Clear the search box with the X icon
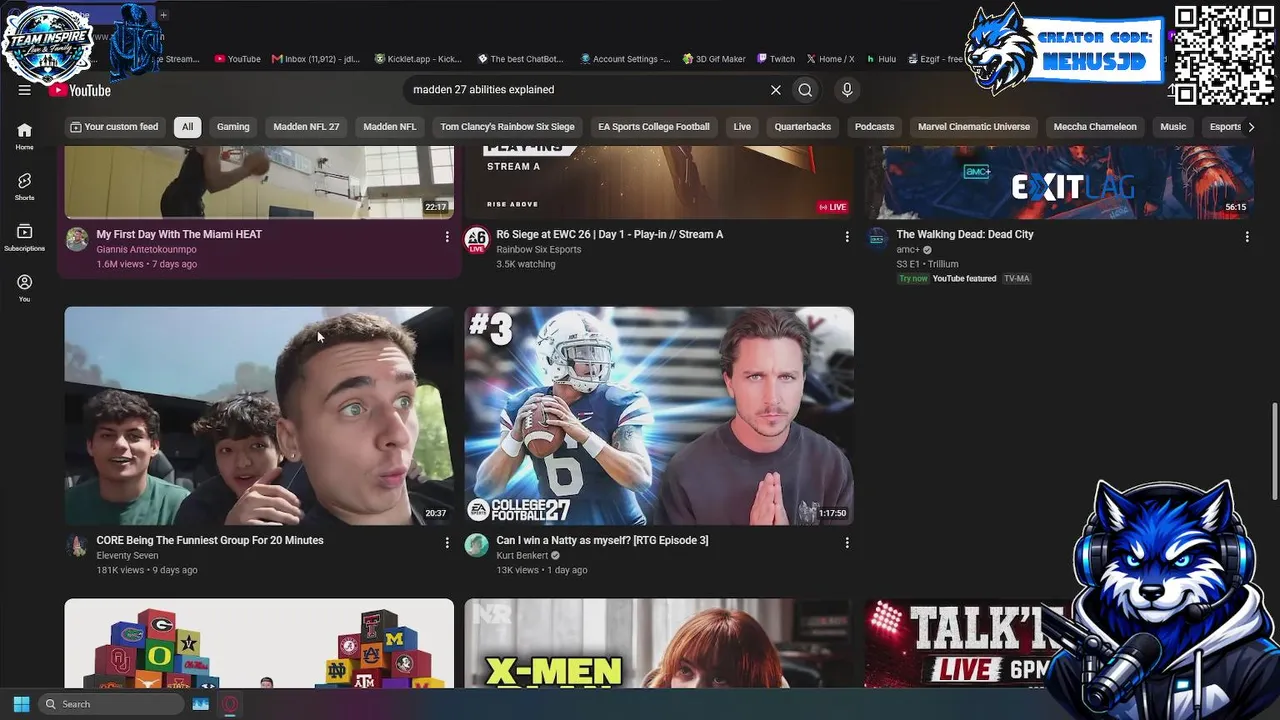 [775, 90]
